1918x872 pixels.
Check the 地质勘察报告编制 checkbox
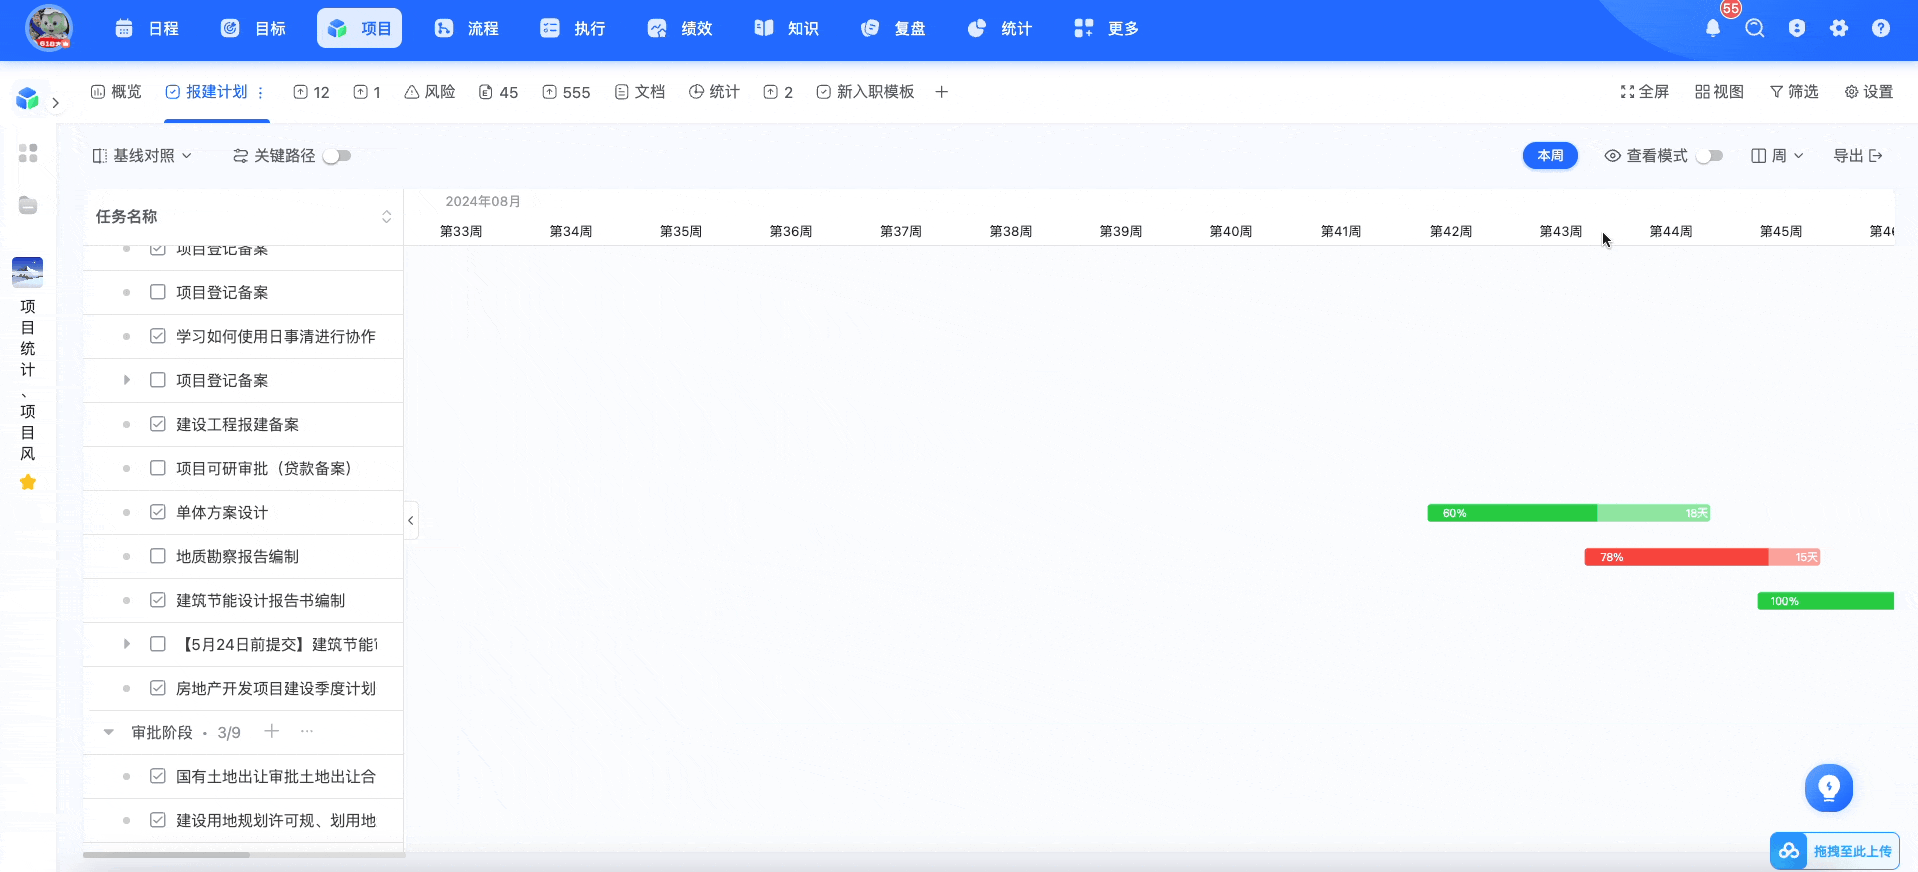pos(157,556)
